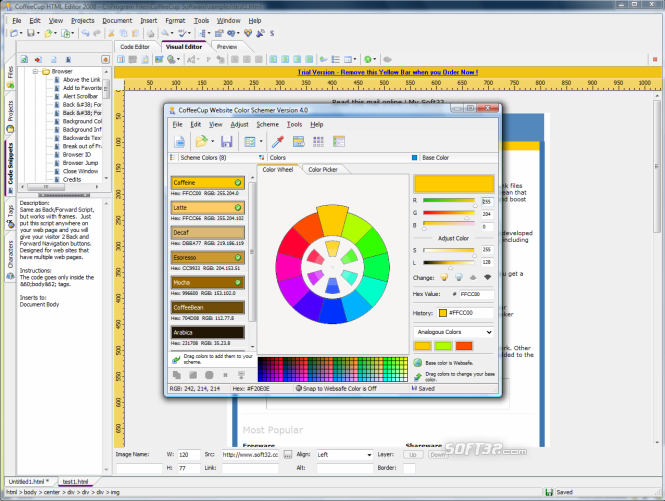
Task: Click the red arrow icon in snippets panel
Action: point(38,59)
